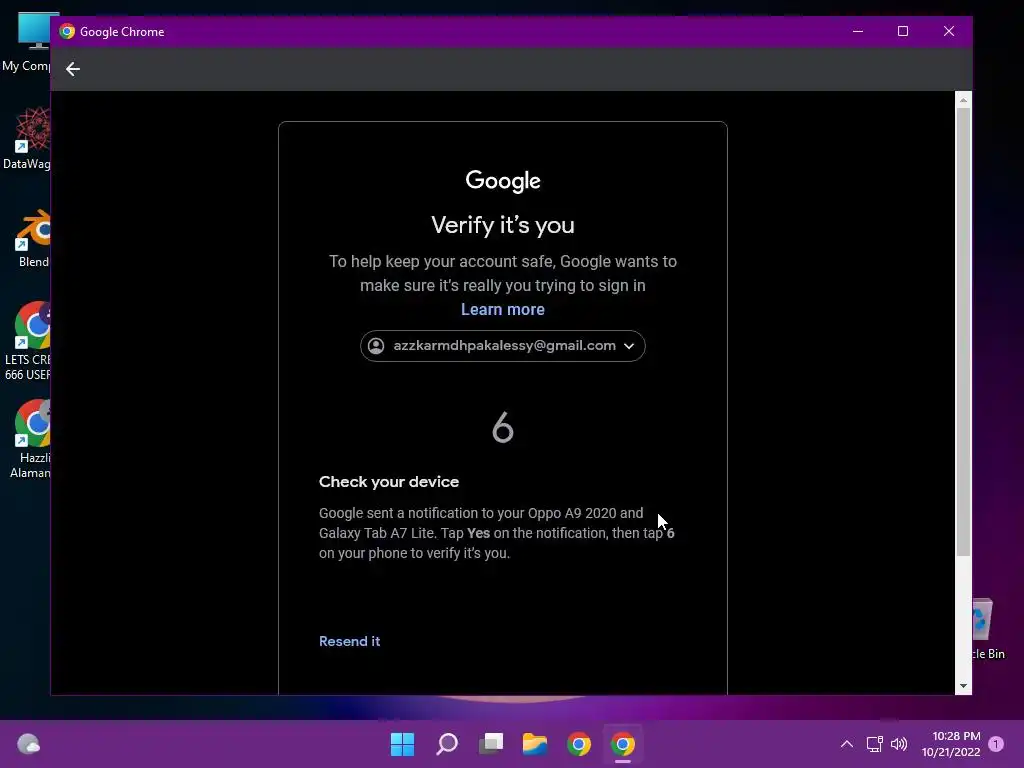Select the active Chrome taskbar icon
Screen dimensions: 1024x768
[x=623, y=744]
